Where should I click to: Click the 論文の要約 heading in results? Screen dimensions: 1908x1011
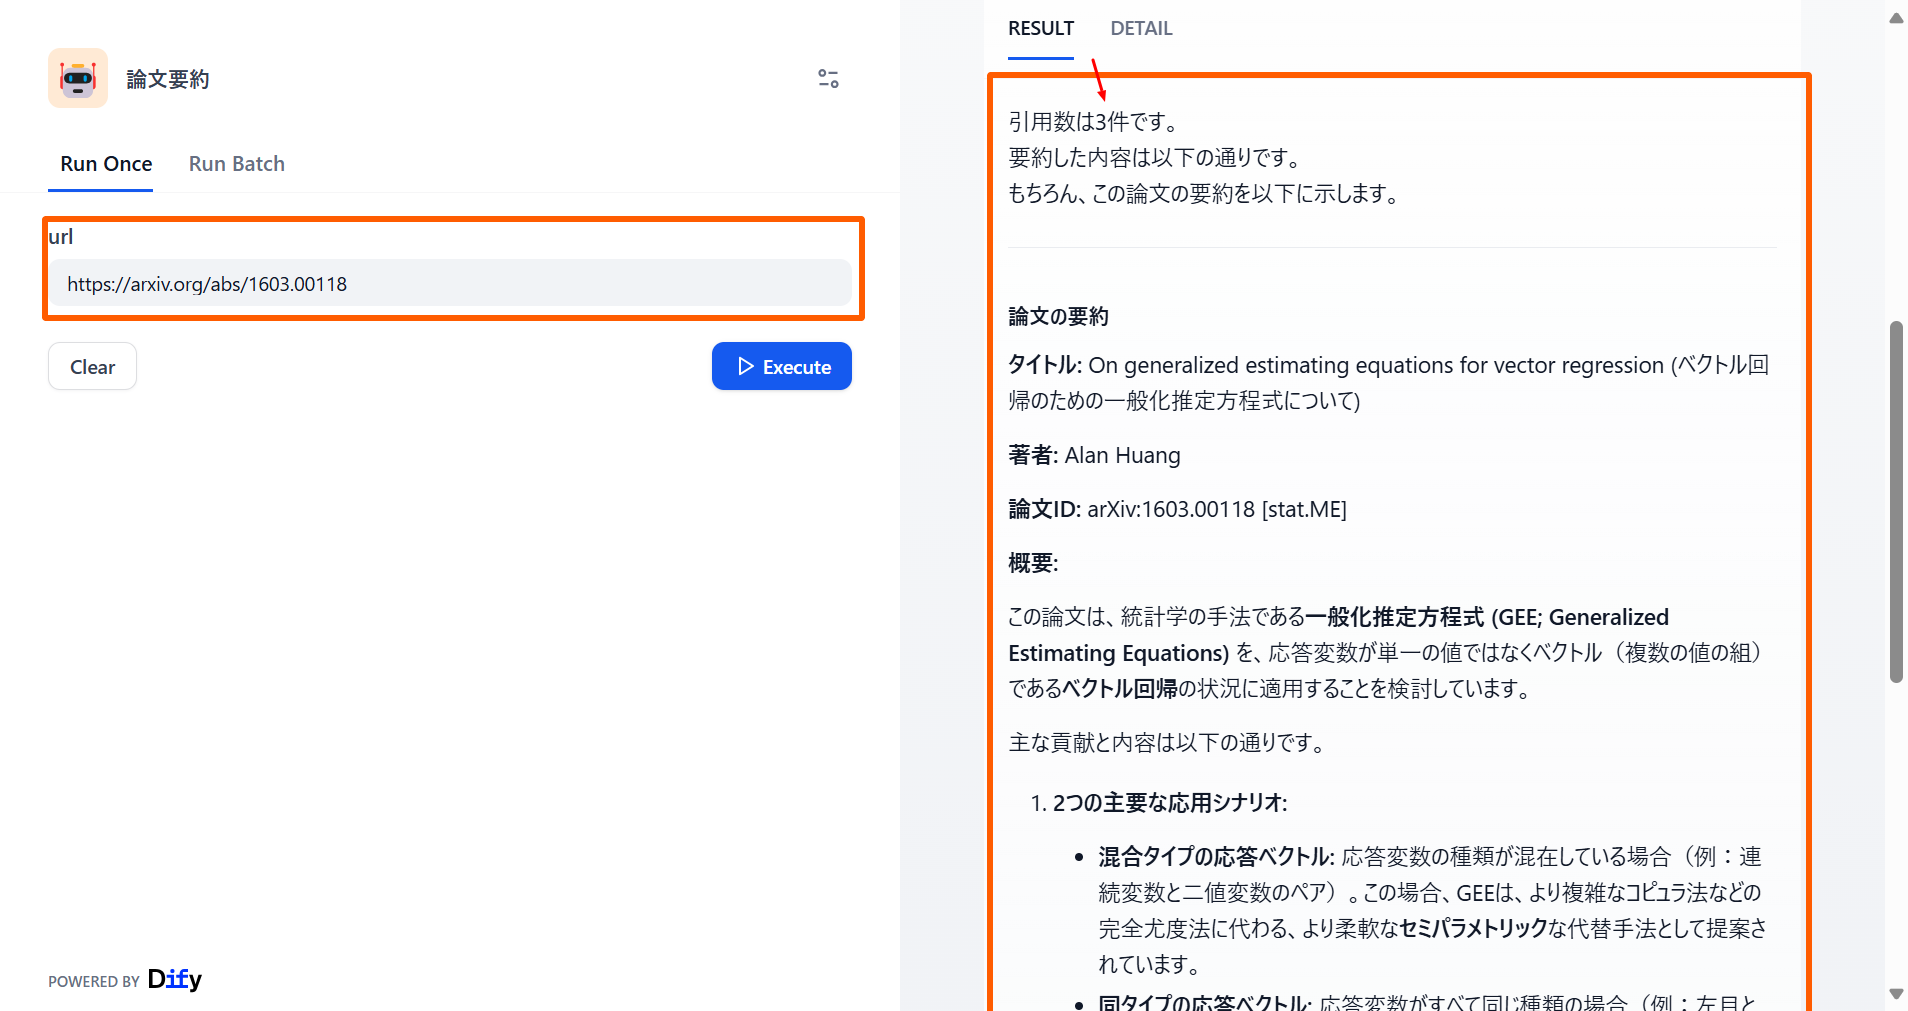pos(1058,317)
